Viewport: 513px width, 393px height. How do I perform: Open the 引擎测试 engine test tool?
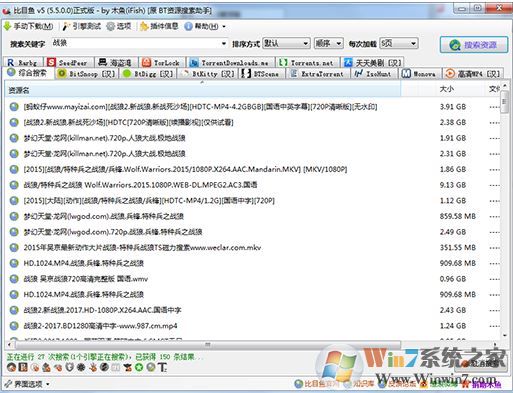[82, 26]
